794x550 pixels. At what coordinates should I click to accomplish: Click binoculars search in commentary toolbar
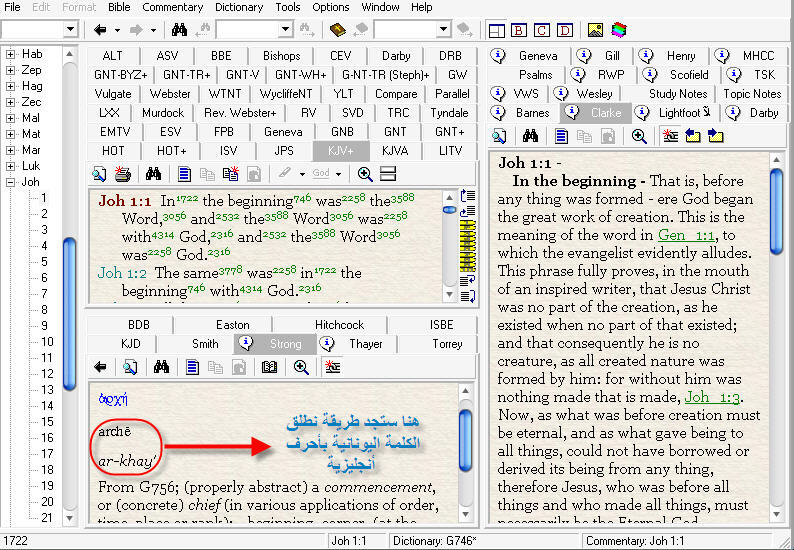[x=530, y=136]
